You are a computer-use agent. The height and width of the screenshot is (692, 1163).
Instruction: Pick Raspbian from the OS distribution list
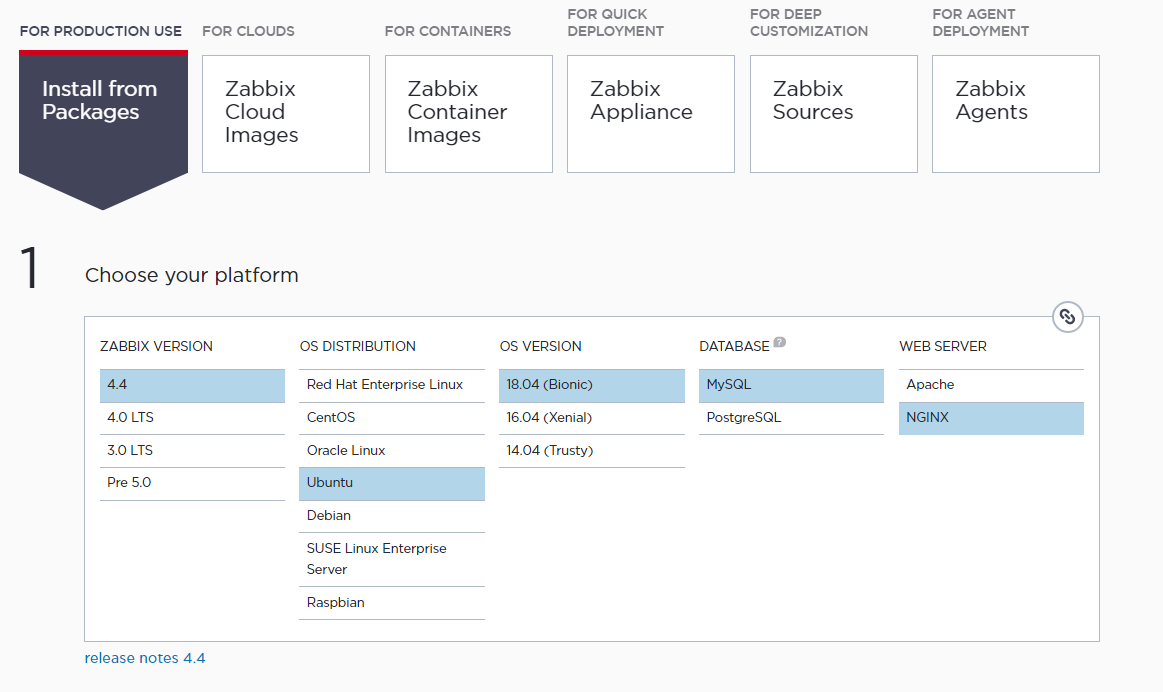pyautogui.click(x=391, y=603)
